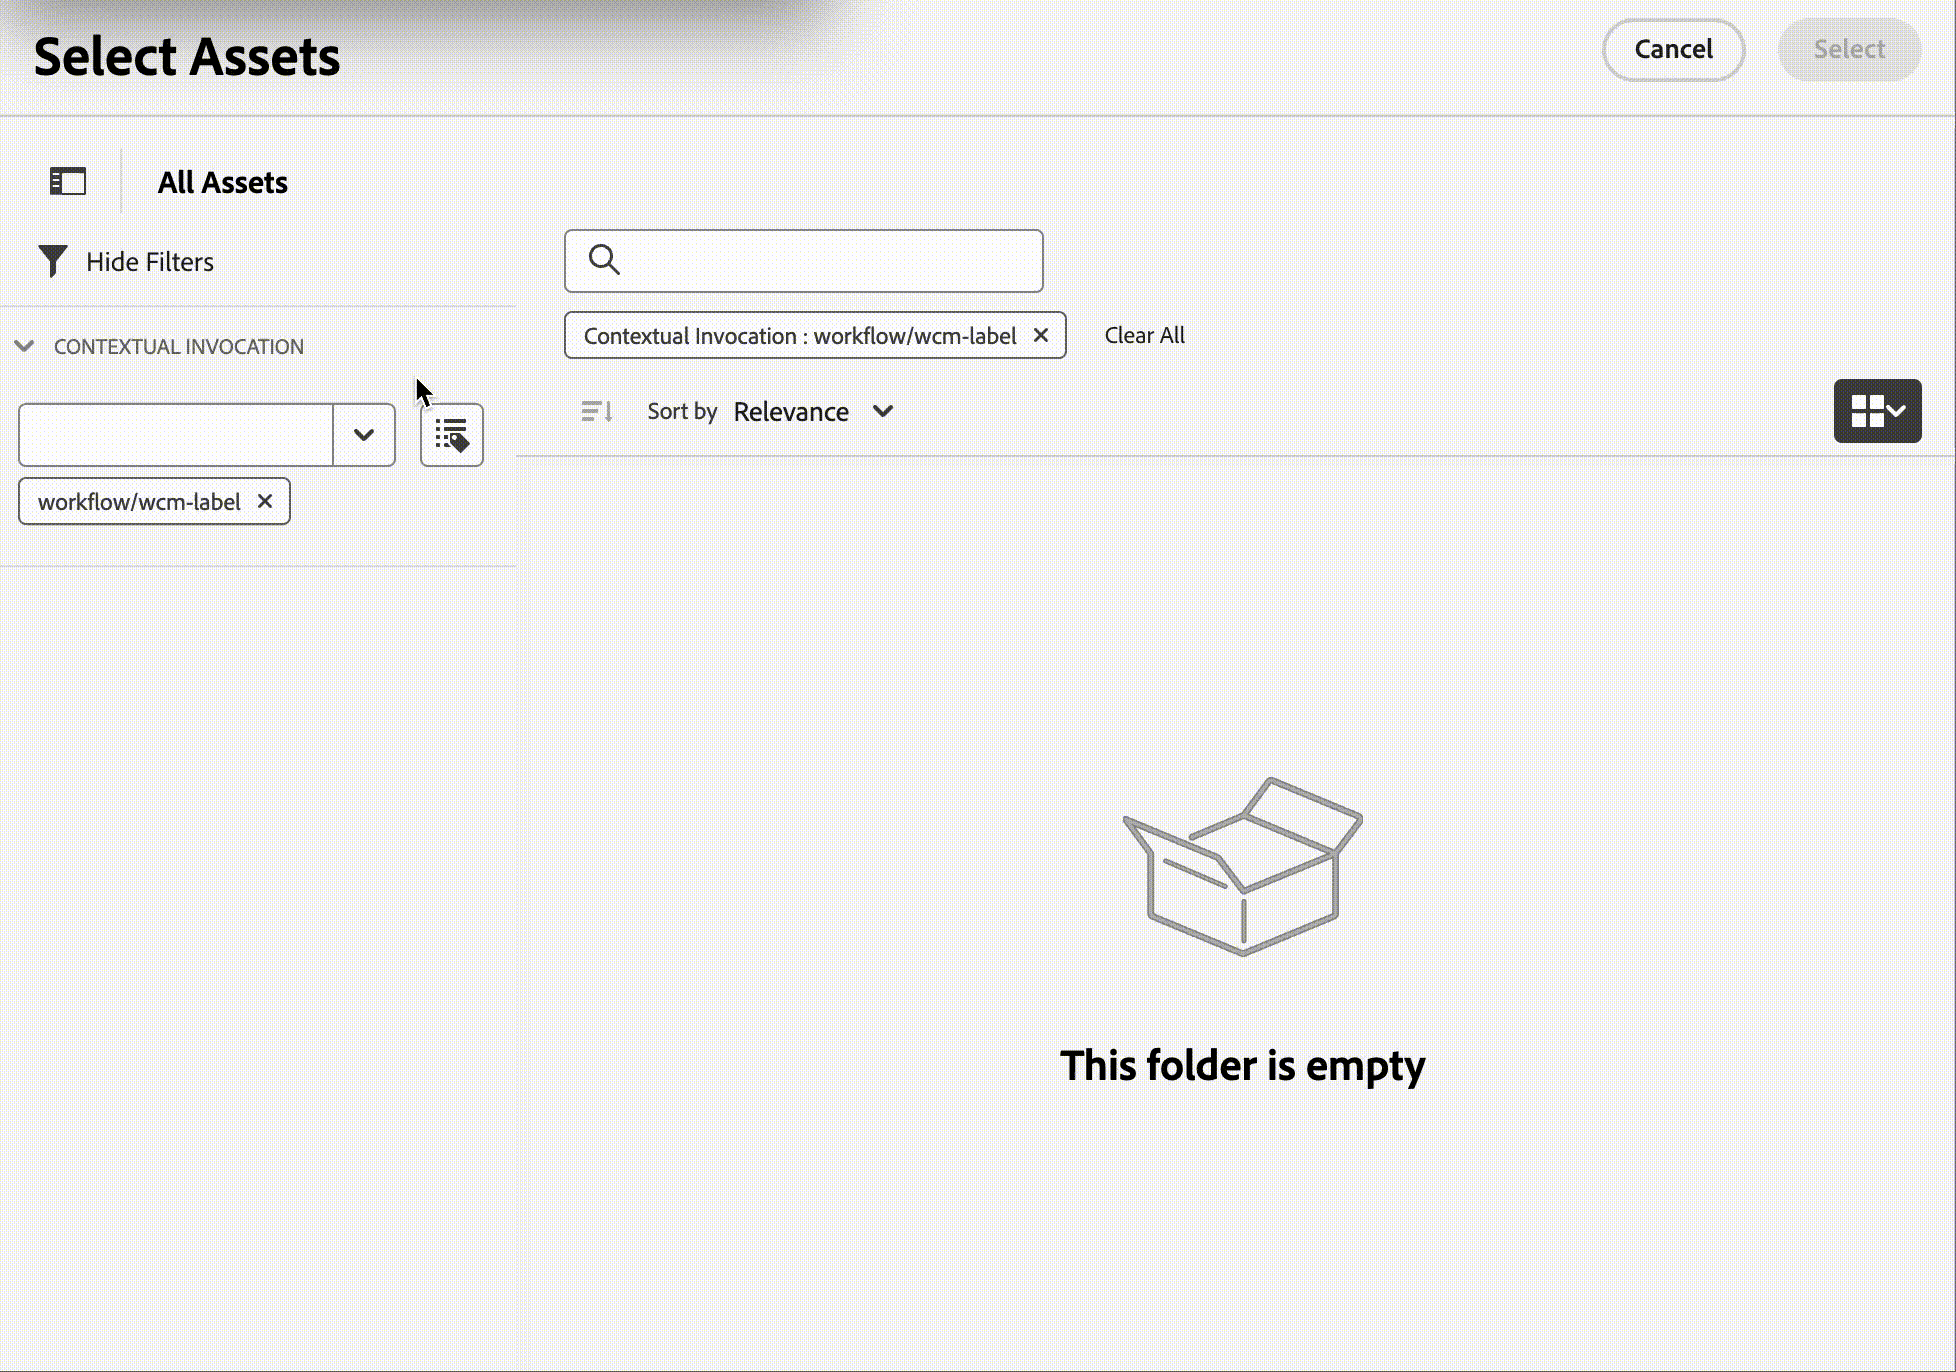Remove Contextual Invocation filter chip
The width and height of the screenshot is (1956, 1372).
point(1040,334)
